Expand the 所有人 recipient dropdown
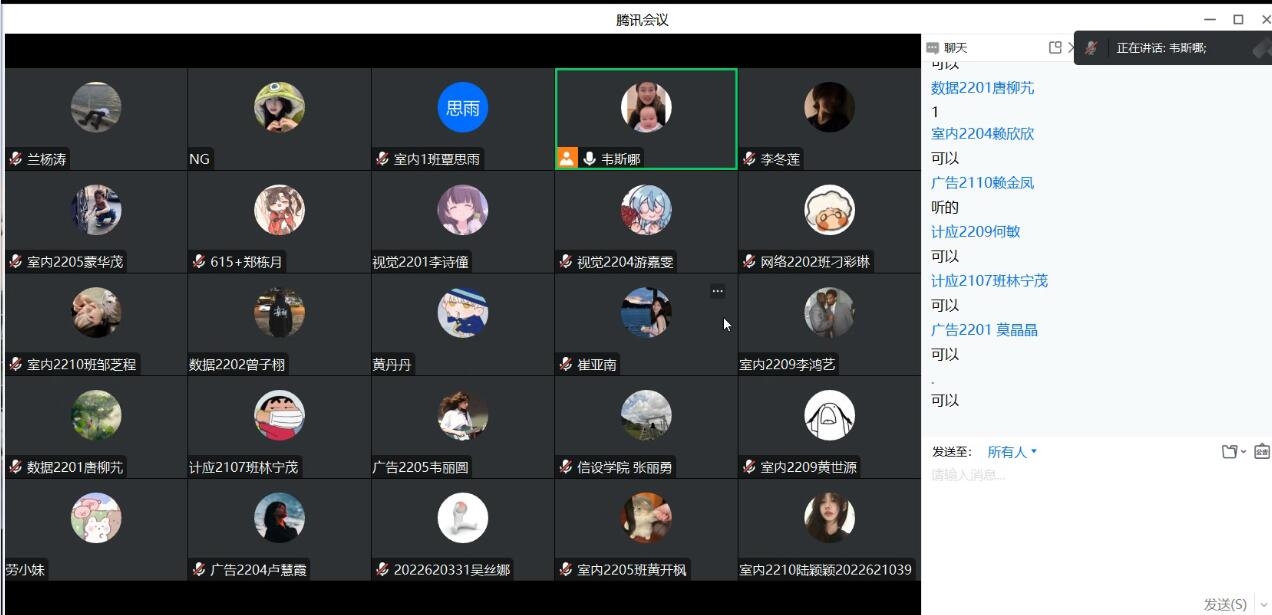 click(x=1012, y=452)
